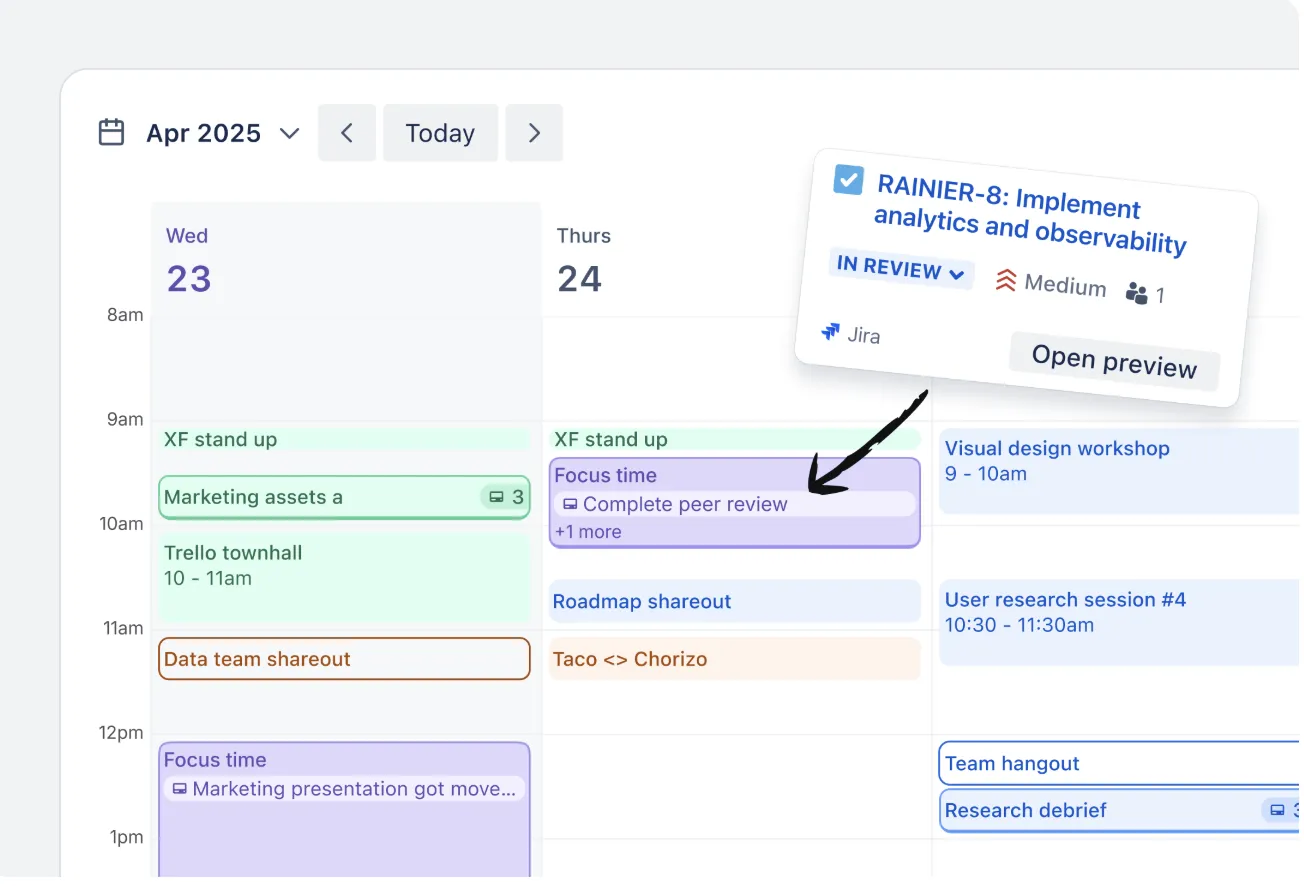Viewport: 1304px width, 886px height.
Task: Expand the +1 more link
Action: pos(588,532)
